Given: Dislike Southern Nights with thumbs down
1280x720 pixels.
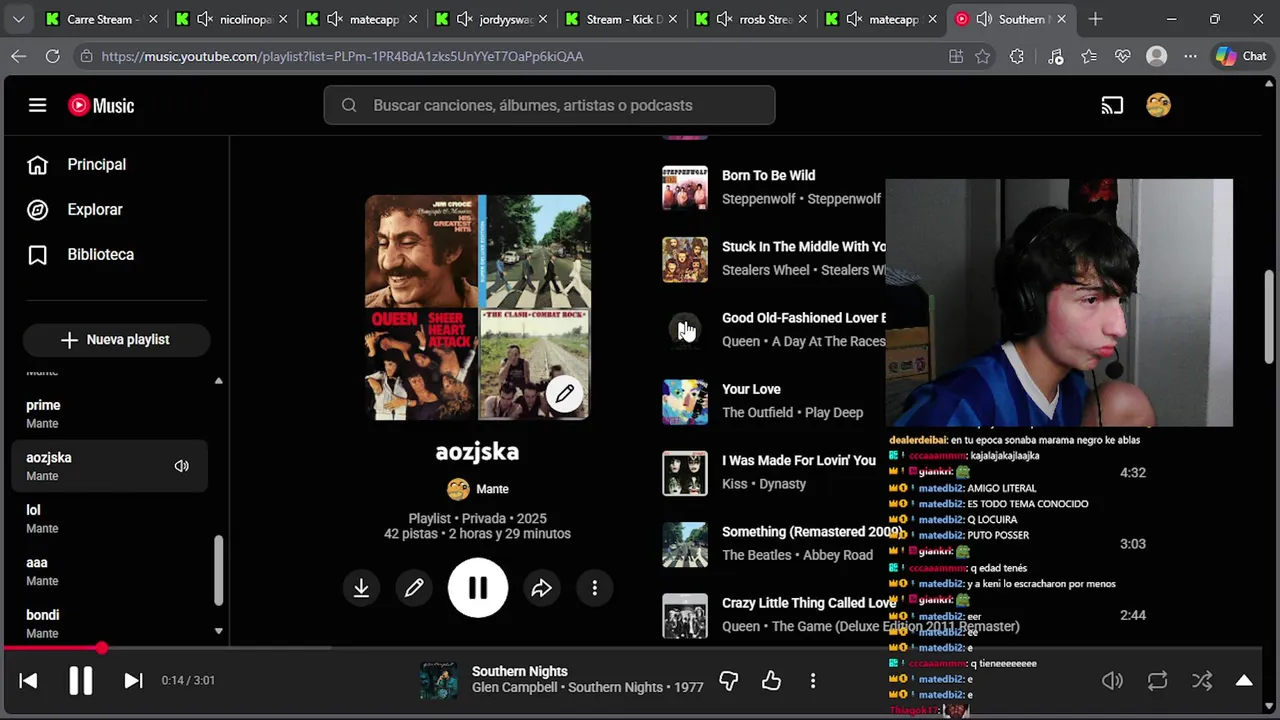Looking at the screenshot, I should tap(728, 681).
